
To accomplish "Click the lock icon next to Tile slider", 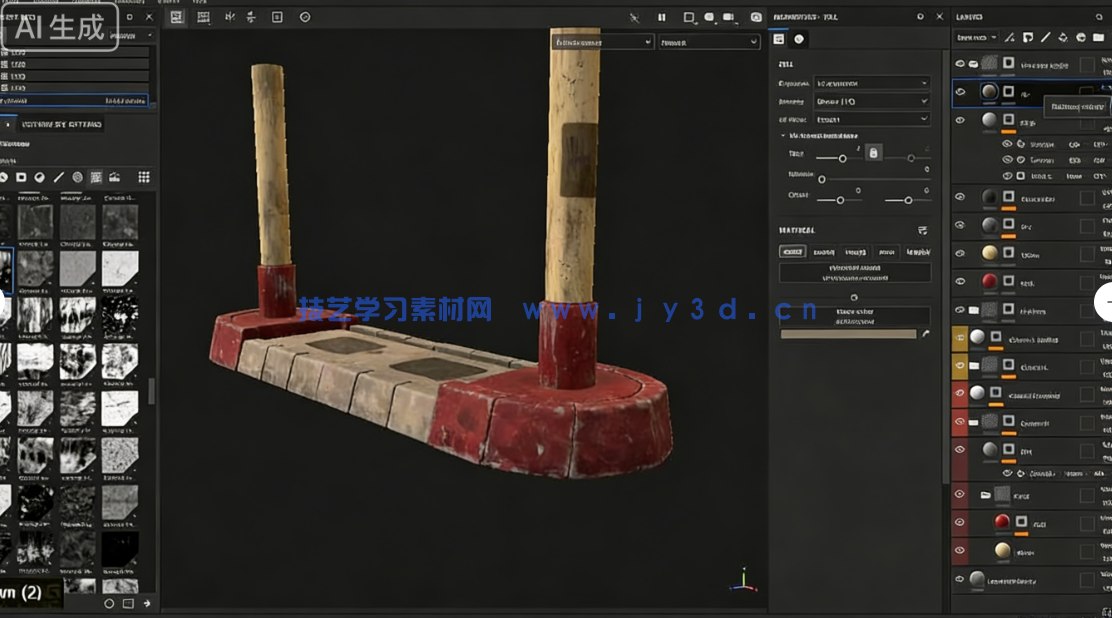I will pyautogui.click(x=873, y=152).
